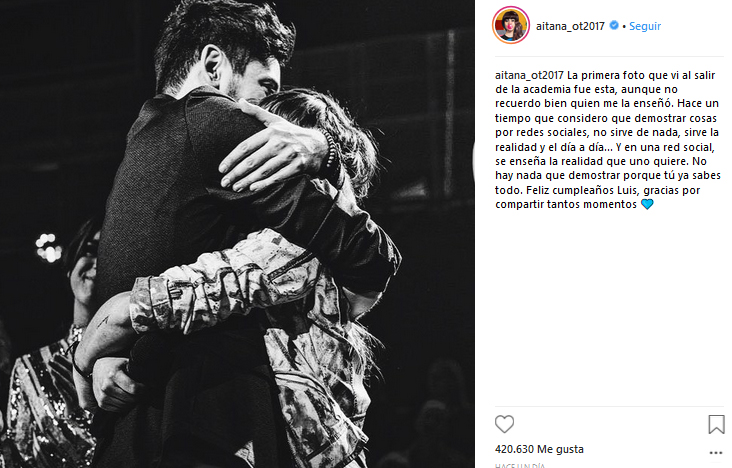Image resolution: width=732 pixels, height=468 pixels.
Task: Open the three-dot more options menu
Action: point(716,453)
